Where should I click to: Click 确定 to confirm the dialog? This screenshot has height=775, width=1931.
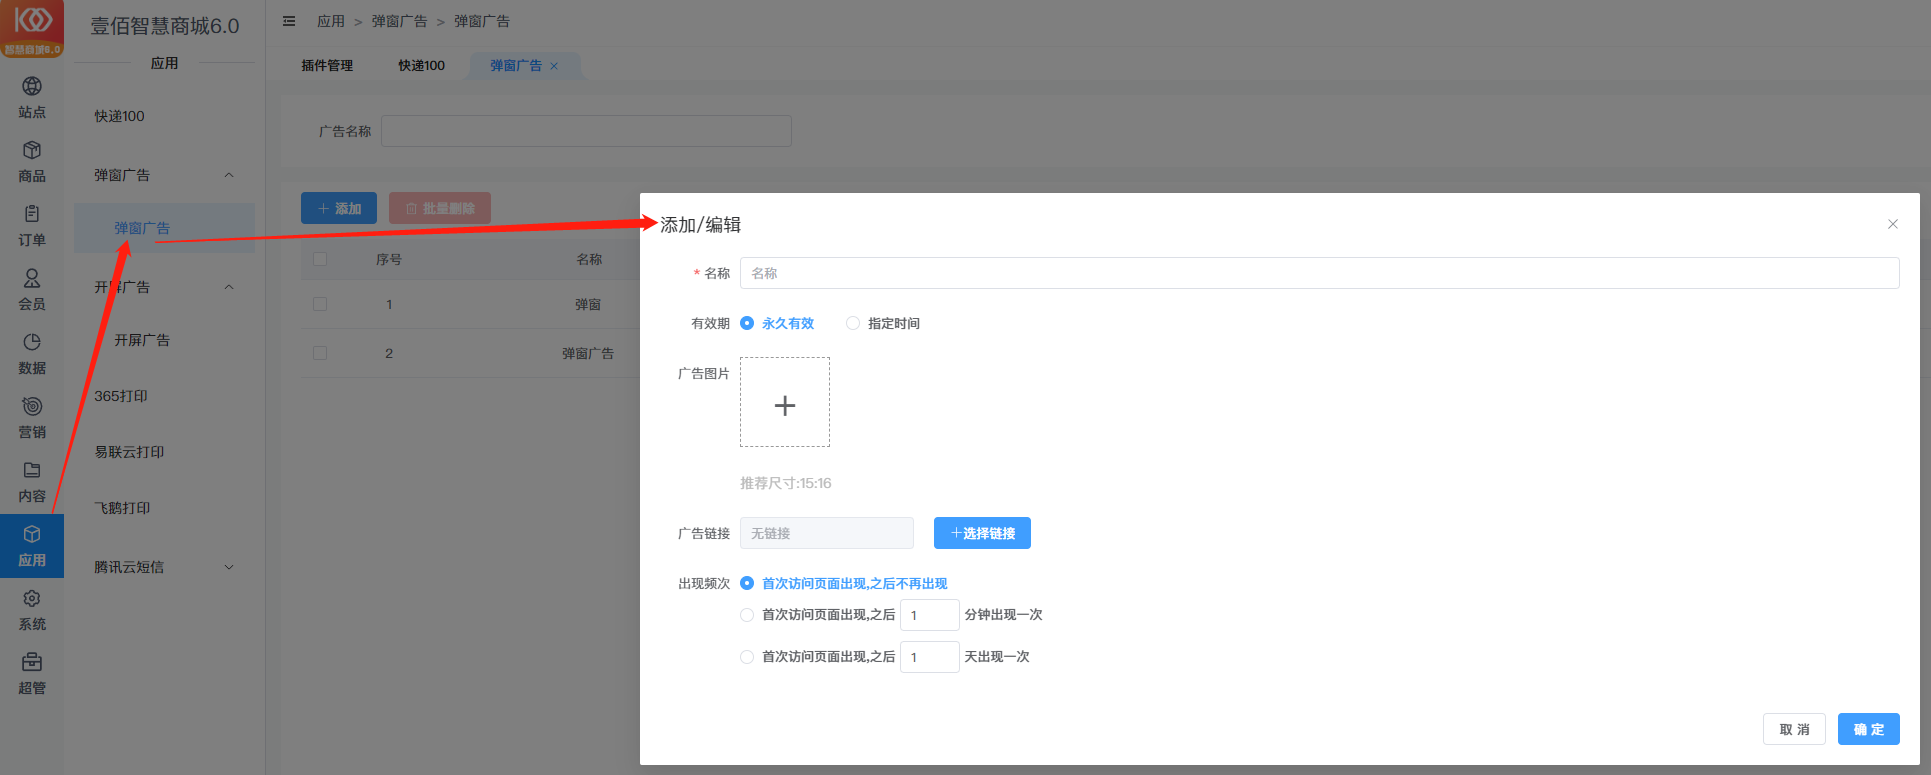[x=1868, y=729]
